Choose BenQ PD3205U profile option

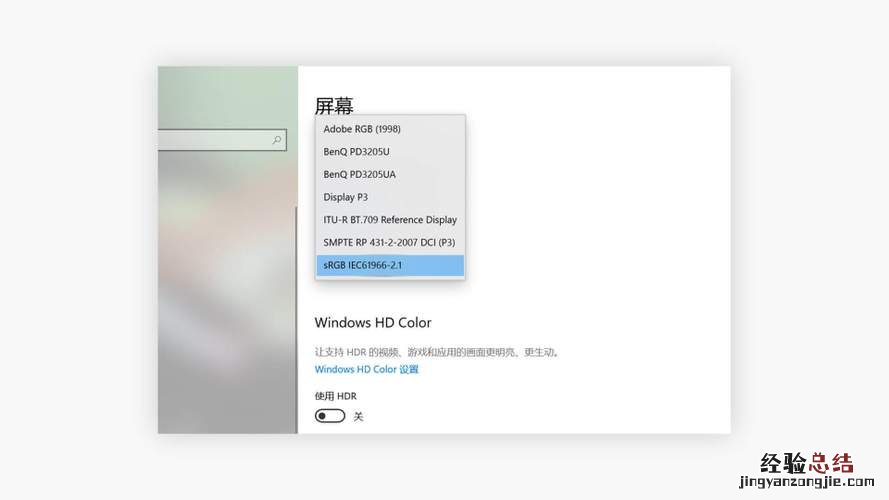(390, 152)
